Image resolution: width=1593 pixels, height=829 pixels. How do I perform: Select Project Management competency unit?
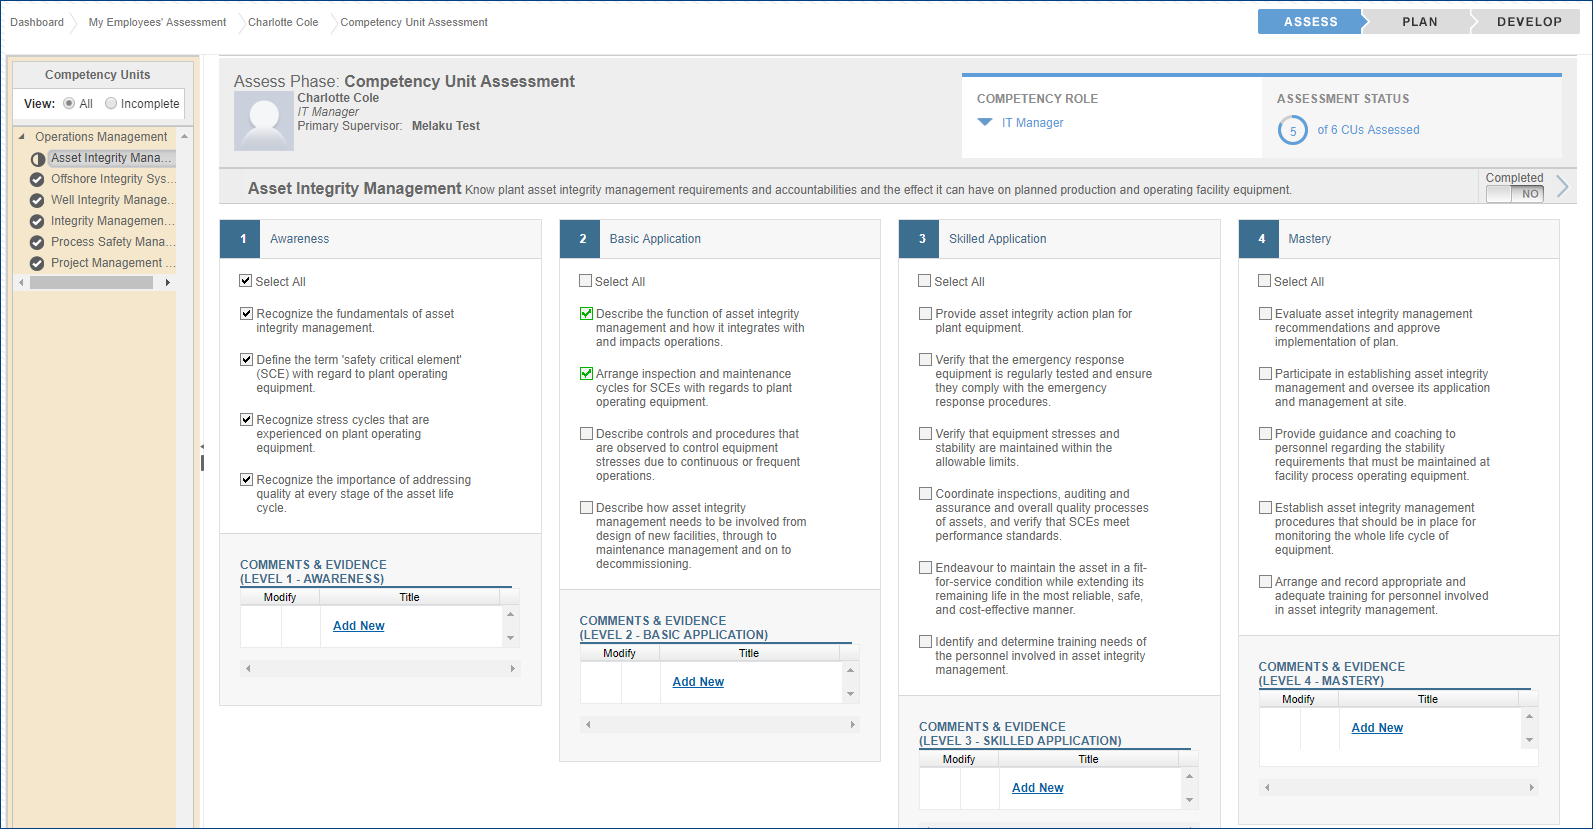[113, 263]
